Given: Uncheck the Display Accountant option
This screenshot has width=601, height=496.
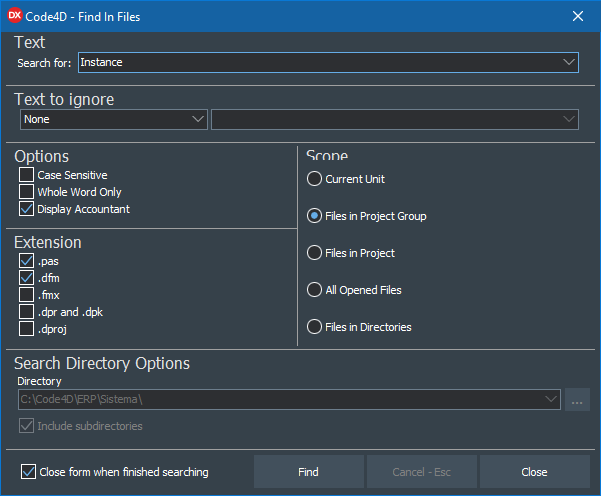Looking at the screenshot, I should pyautogui.click(x=26, y=209).
